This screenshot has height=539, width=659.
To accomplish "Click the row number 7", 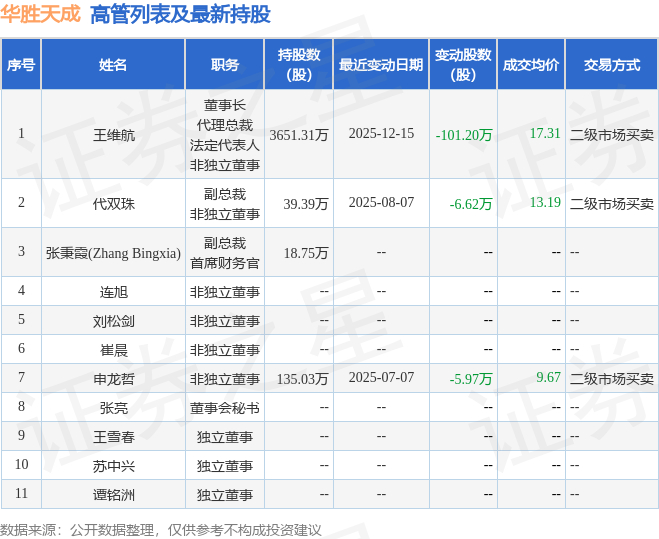I will 21,377.
